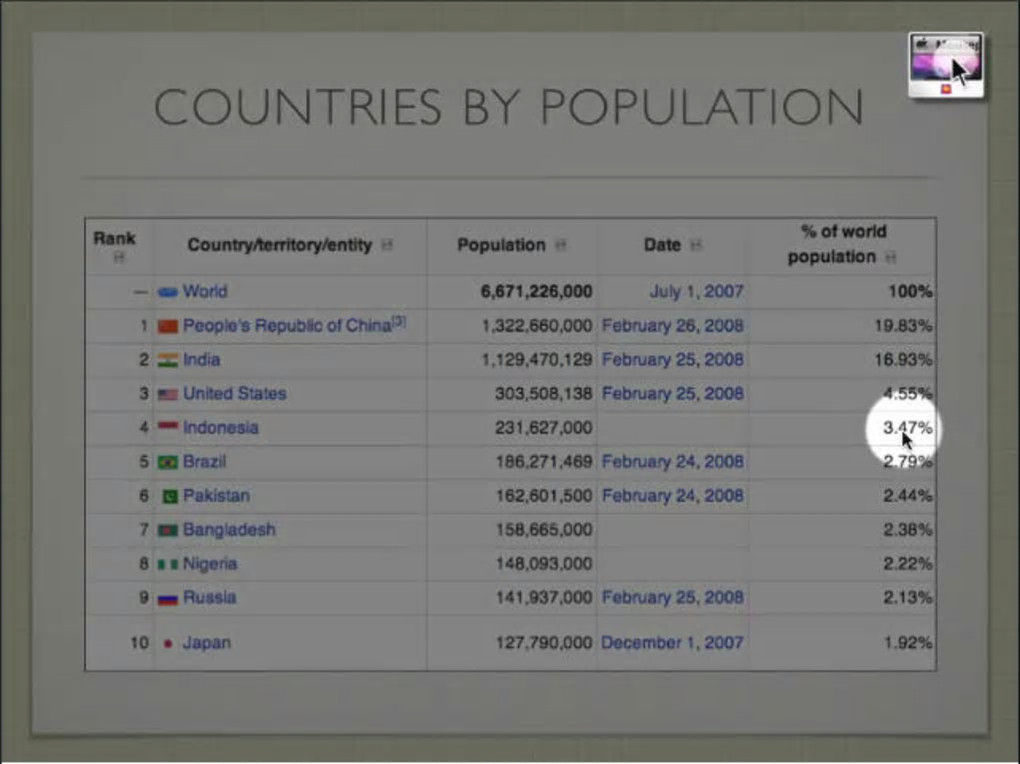Click the Brazil flag icon
1020x764 pixels.
click(x=168, y=462)
